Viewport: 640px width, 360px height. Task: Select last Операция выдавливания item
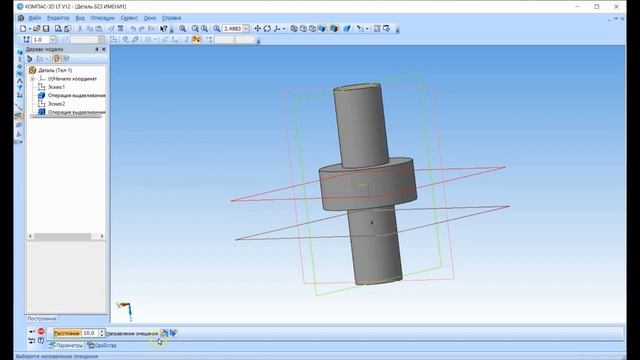pyautogui.click(x=77, y=112)
